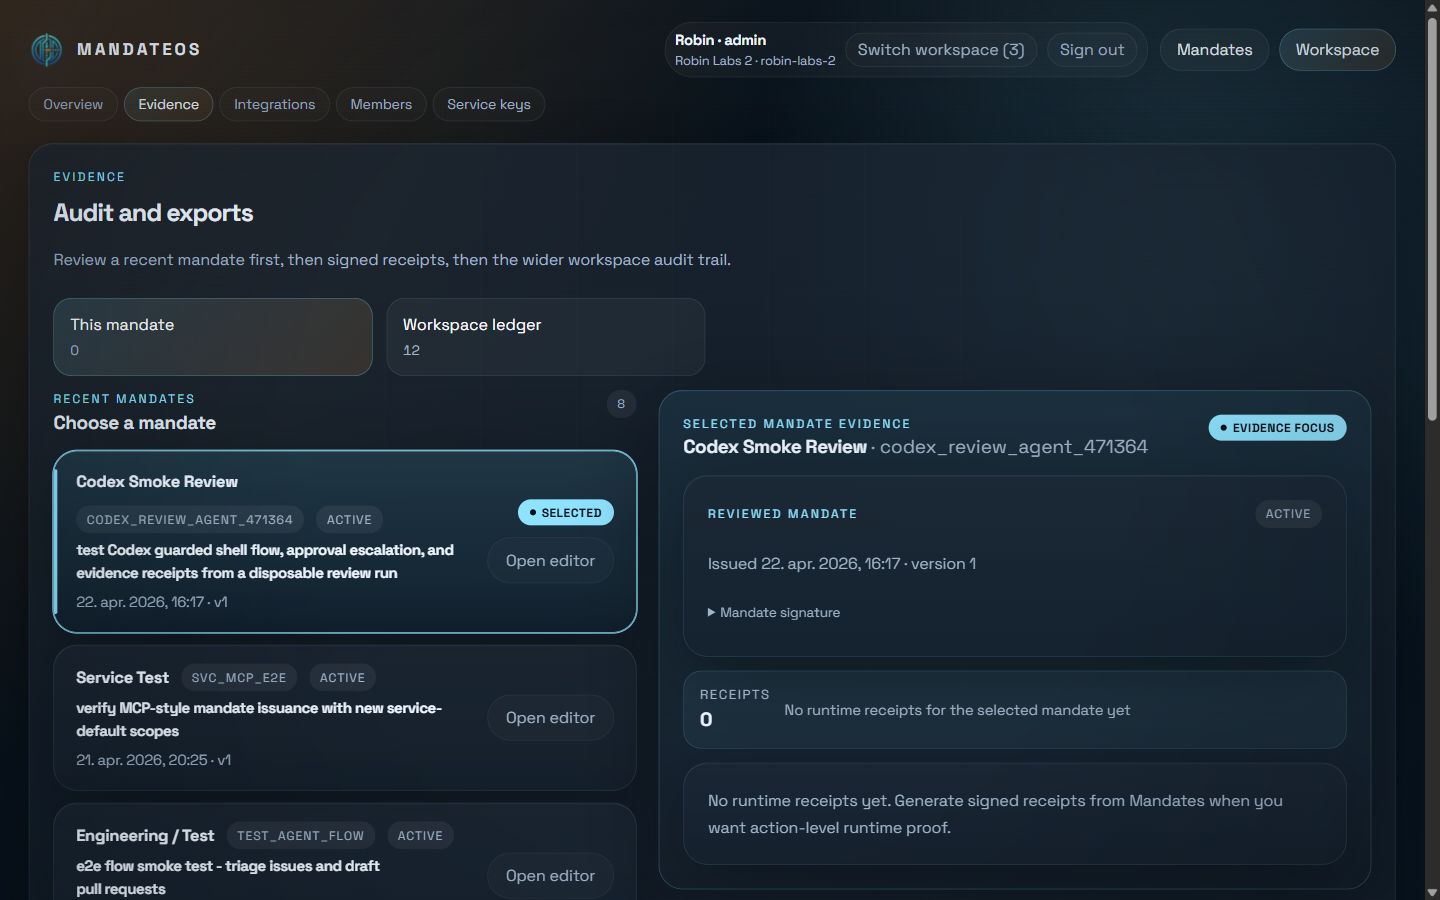Switch to the Overview tab
Image resolution: width=1440 pixels, height=900 pixels.
73,104
